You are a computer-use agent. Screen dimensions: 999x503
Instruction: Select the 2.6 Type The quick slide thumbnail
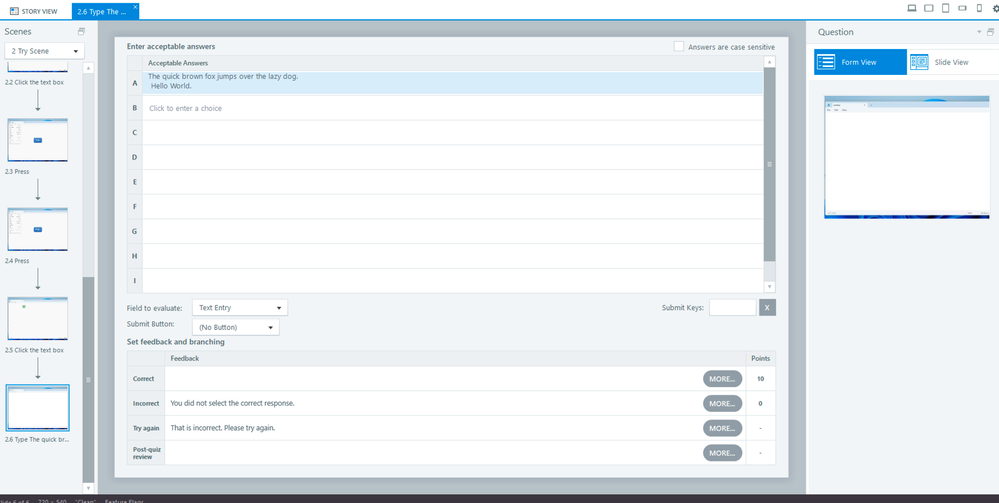(x=38, y=407)
